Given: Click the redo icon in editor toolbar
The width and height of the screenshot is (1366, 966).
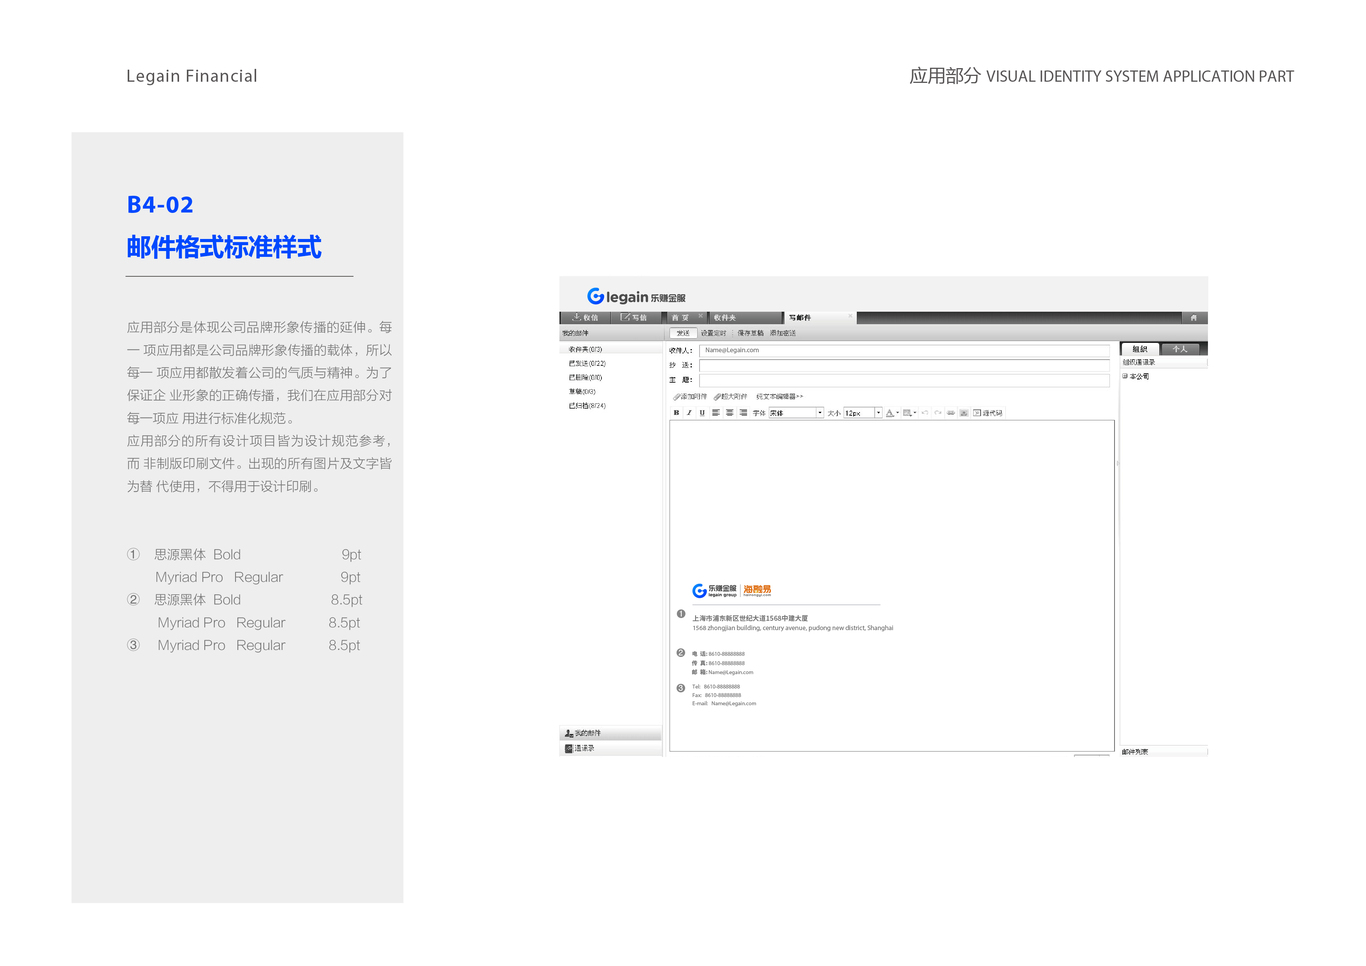Looking at the screenshot, I should point(938,413).
